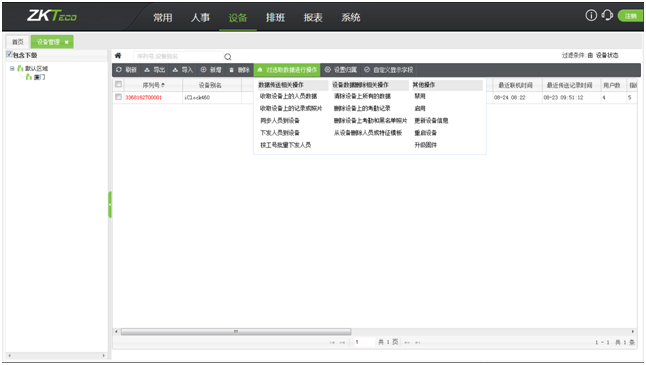Click the 刷新 refresh toolbar item
The image size is (646, 365).
[x=126, y=70]
